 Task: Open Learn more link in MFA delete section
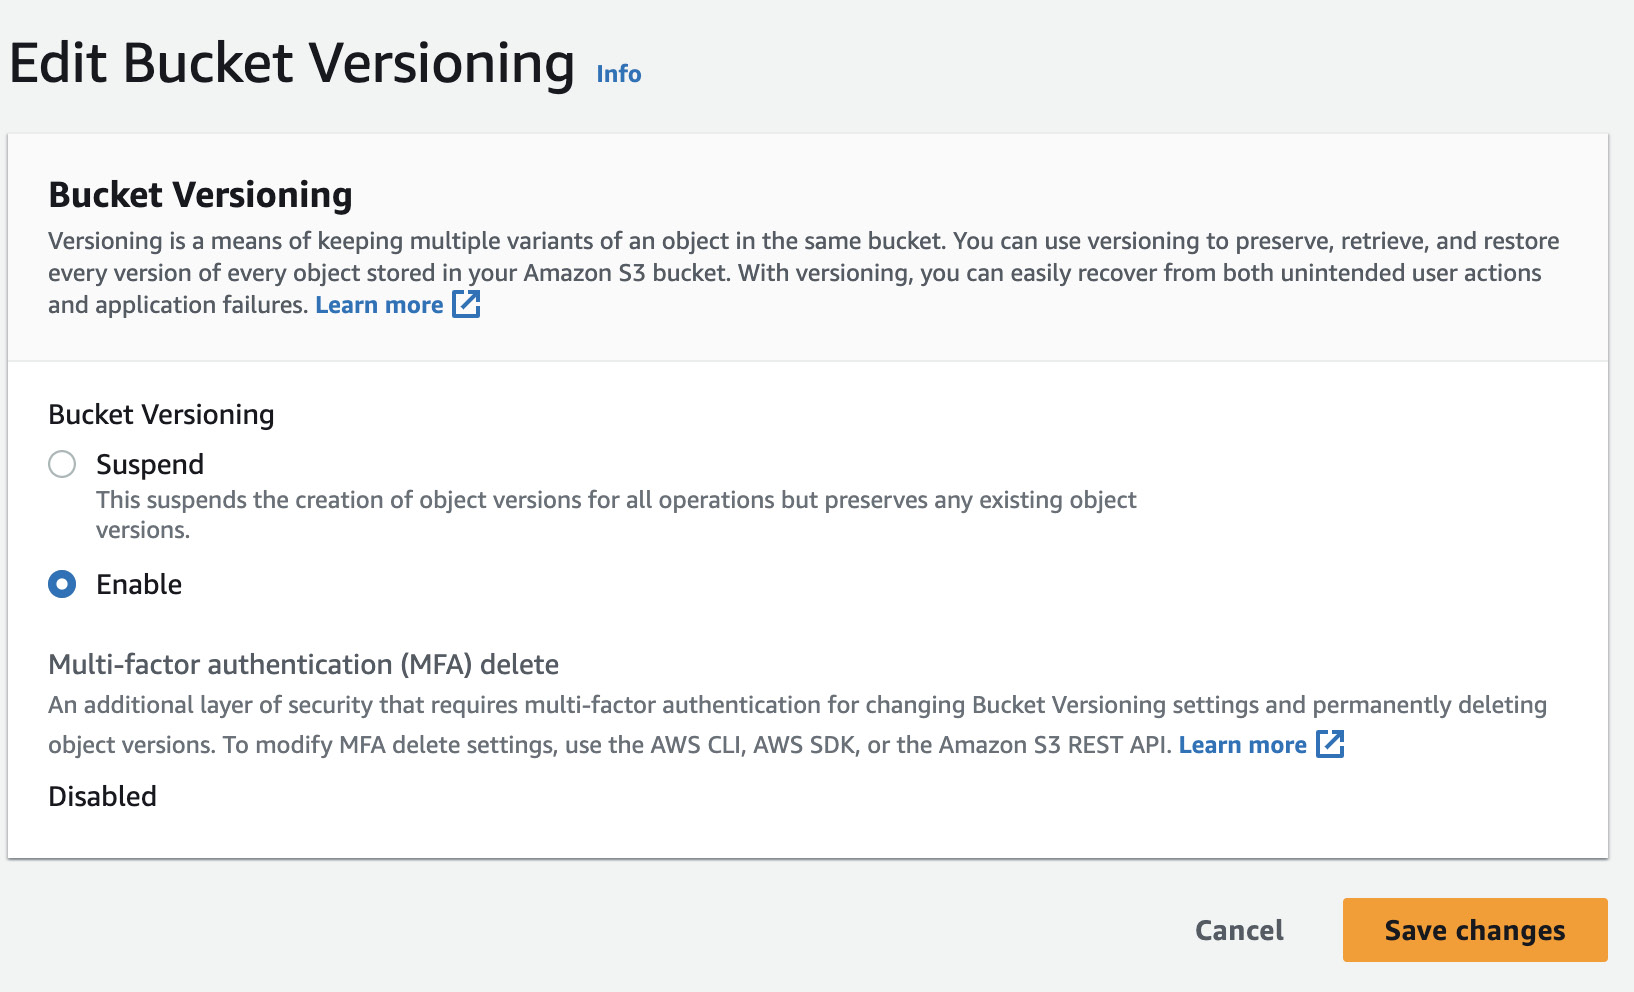click(1242, 745)
